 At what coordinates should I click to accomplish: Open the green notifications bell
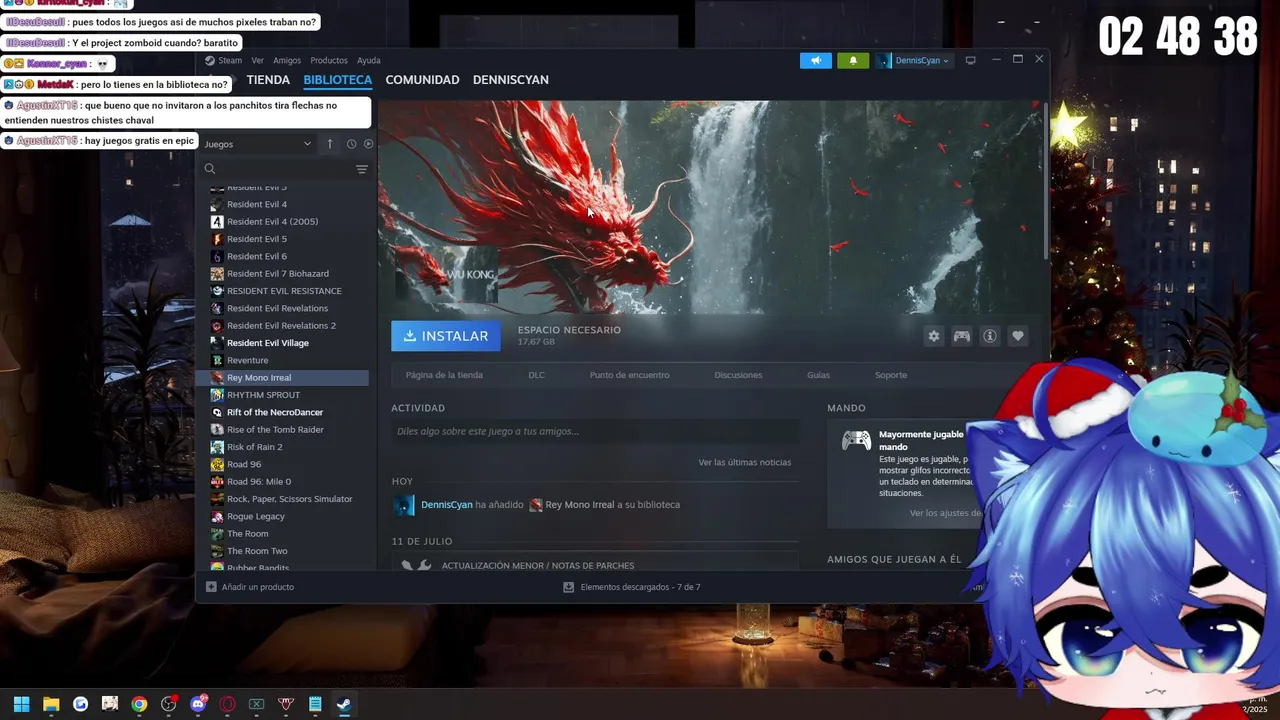click(853, 60)
